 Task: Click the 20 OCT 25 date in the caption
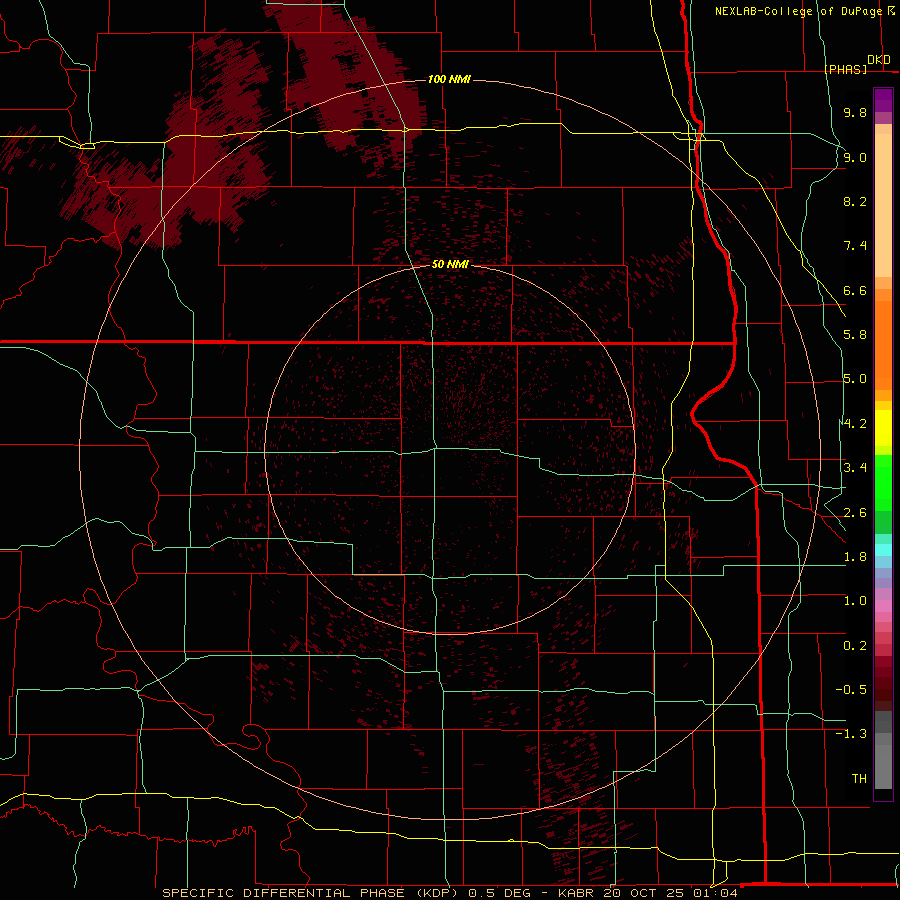pos(644,893)
